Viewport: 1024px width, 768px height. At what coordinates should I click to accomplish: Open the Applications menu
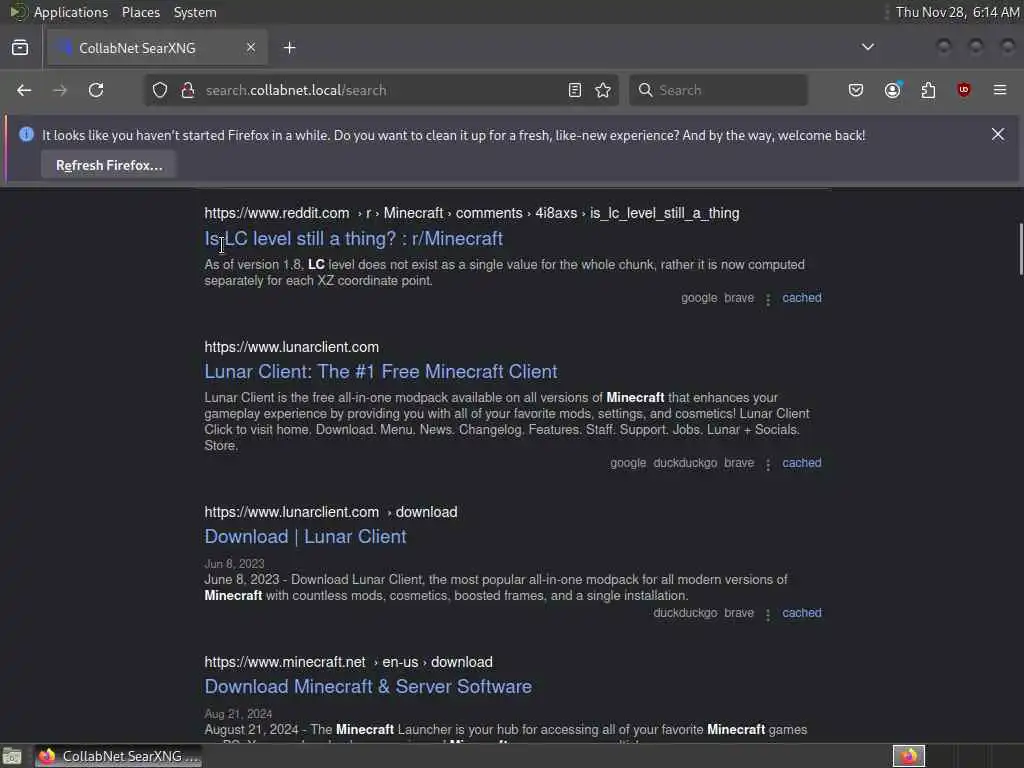(x=71, y=12)
